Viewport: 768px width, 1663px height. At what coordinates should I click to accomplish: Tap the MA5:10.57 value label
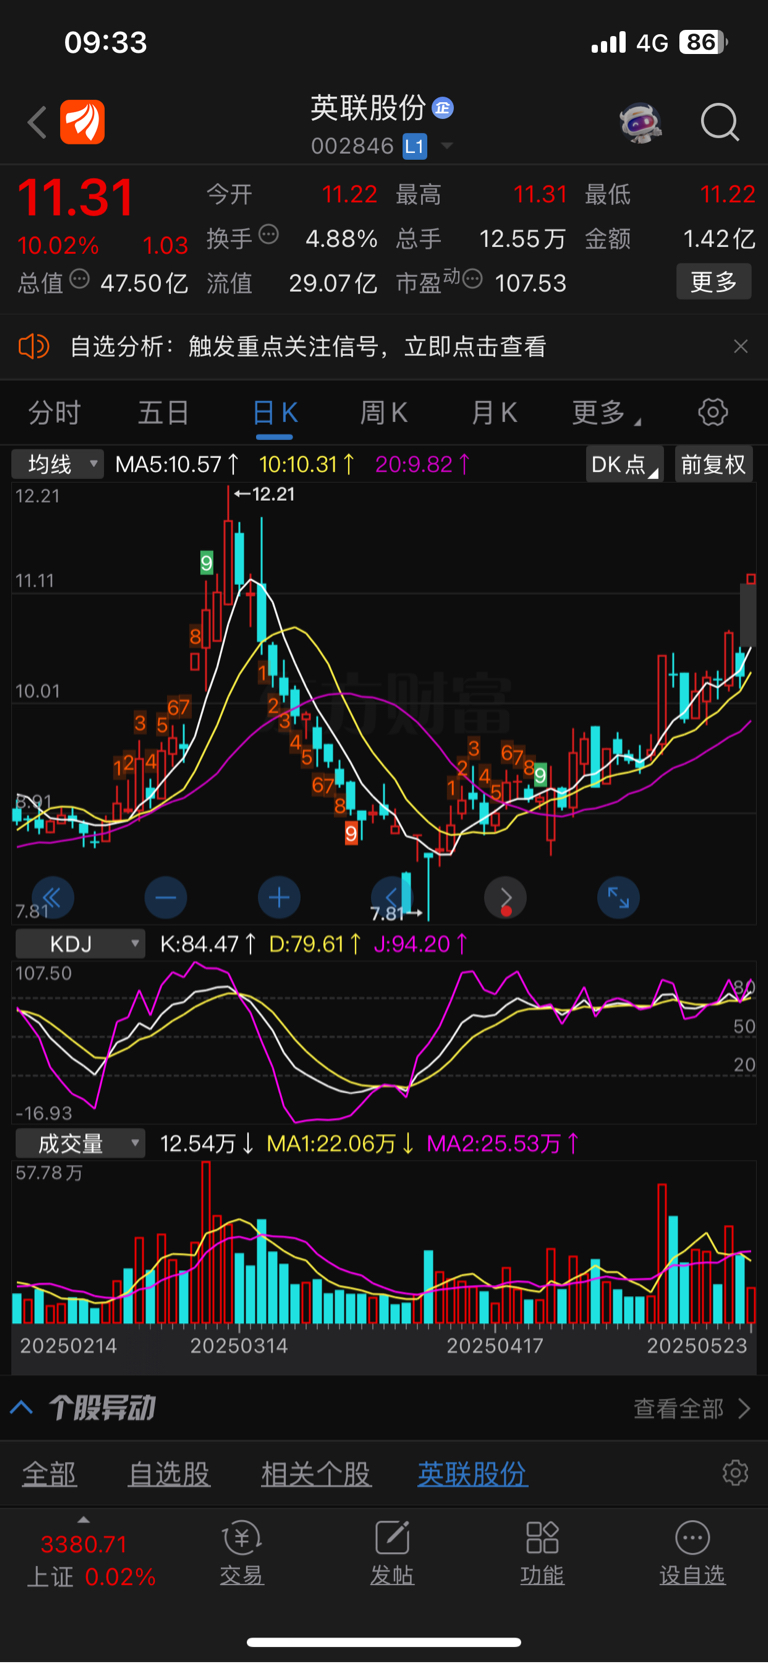[x=177, y=464]
